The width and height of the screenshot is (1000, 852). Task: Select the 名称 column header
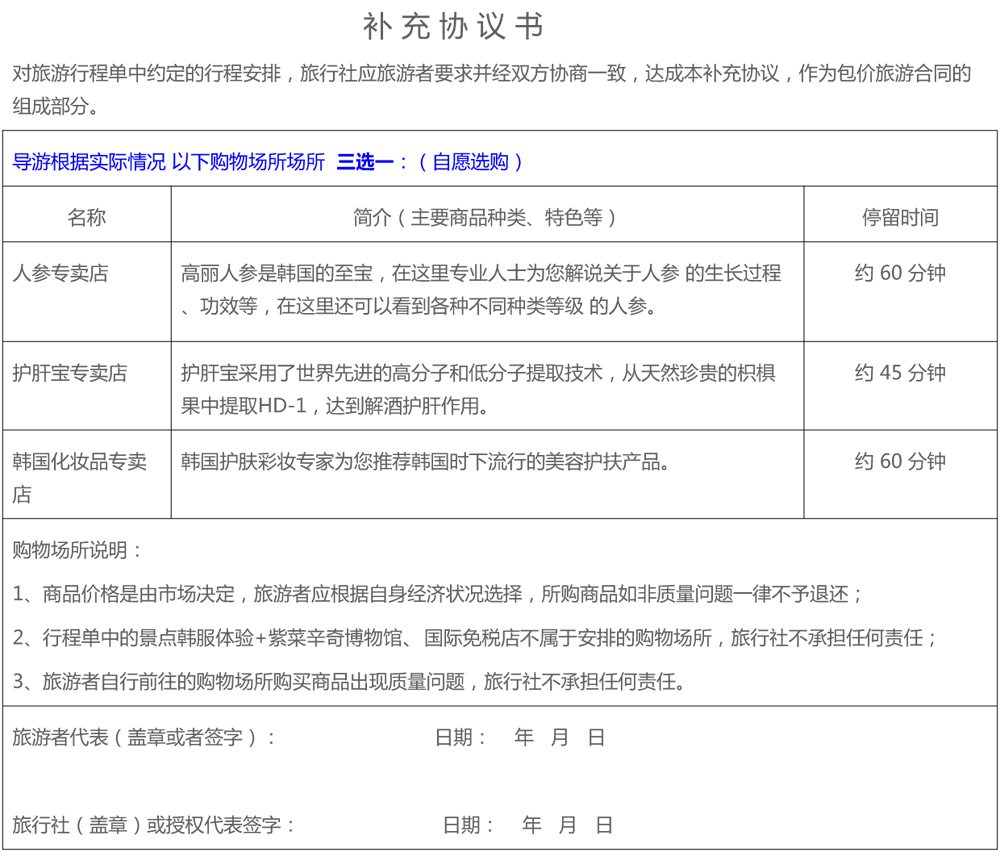pyautogui.click(x=87, y=217)
